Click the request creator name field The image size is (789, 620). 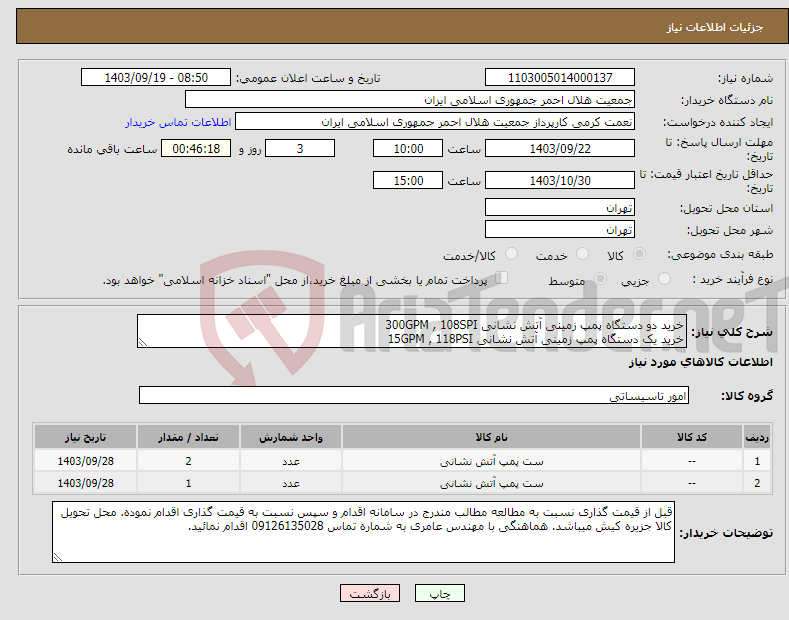435,122
